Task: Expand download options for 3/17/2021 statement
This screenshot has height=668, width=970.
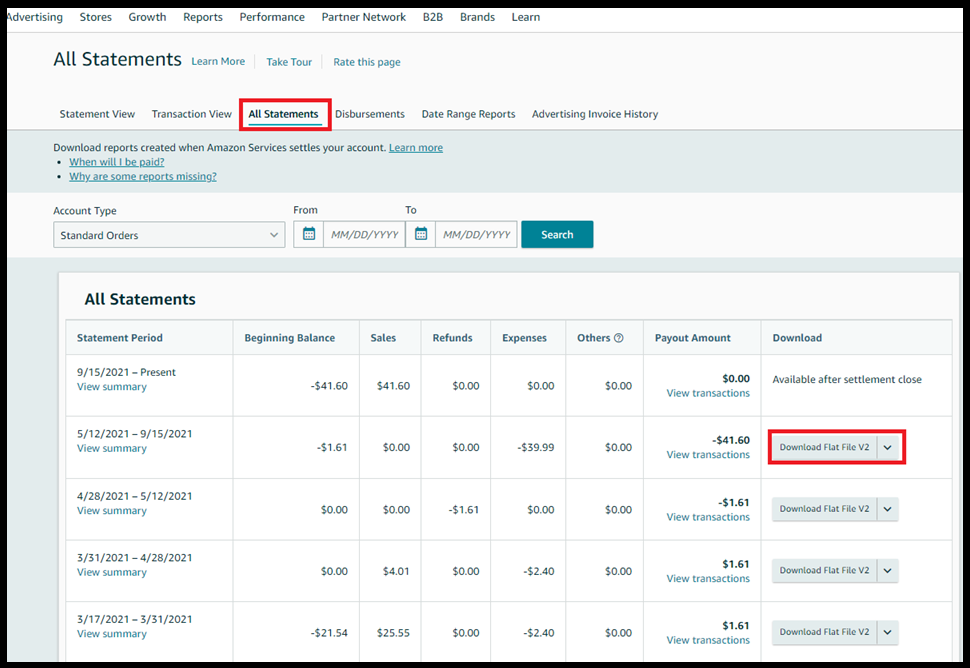Action: 888,632
